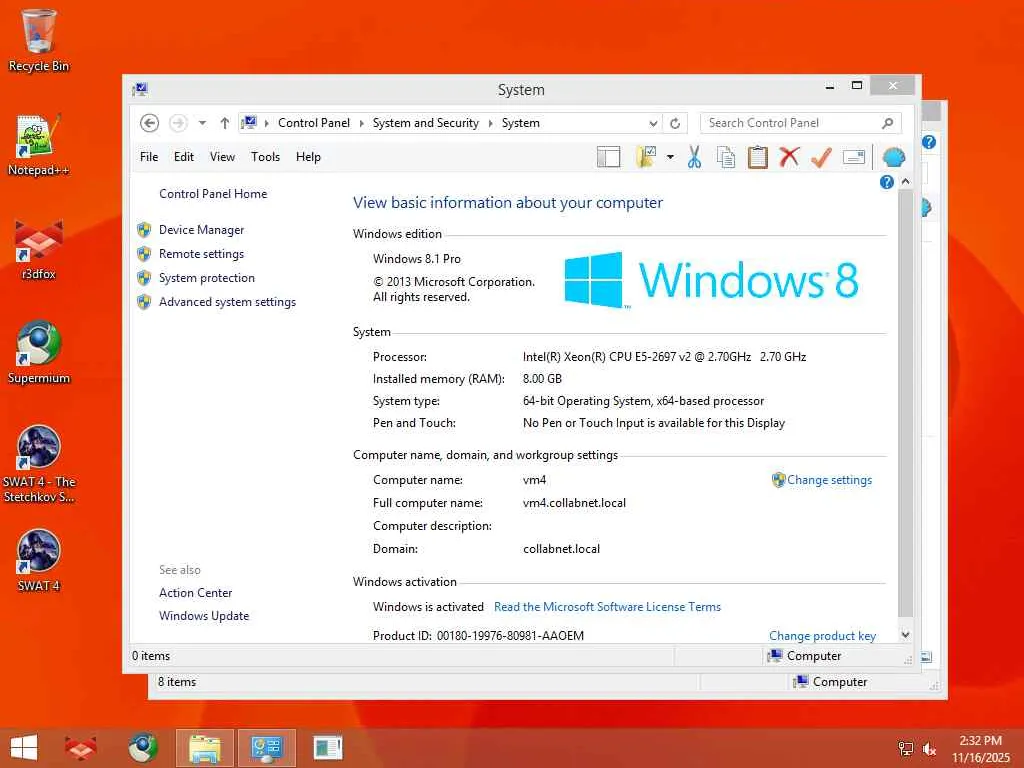The height and width of the screenshot is (768, 1024).
Task: Click the Cut scissors icon
Action: coord(694,157)
